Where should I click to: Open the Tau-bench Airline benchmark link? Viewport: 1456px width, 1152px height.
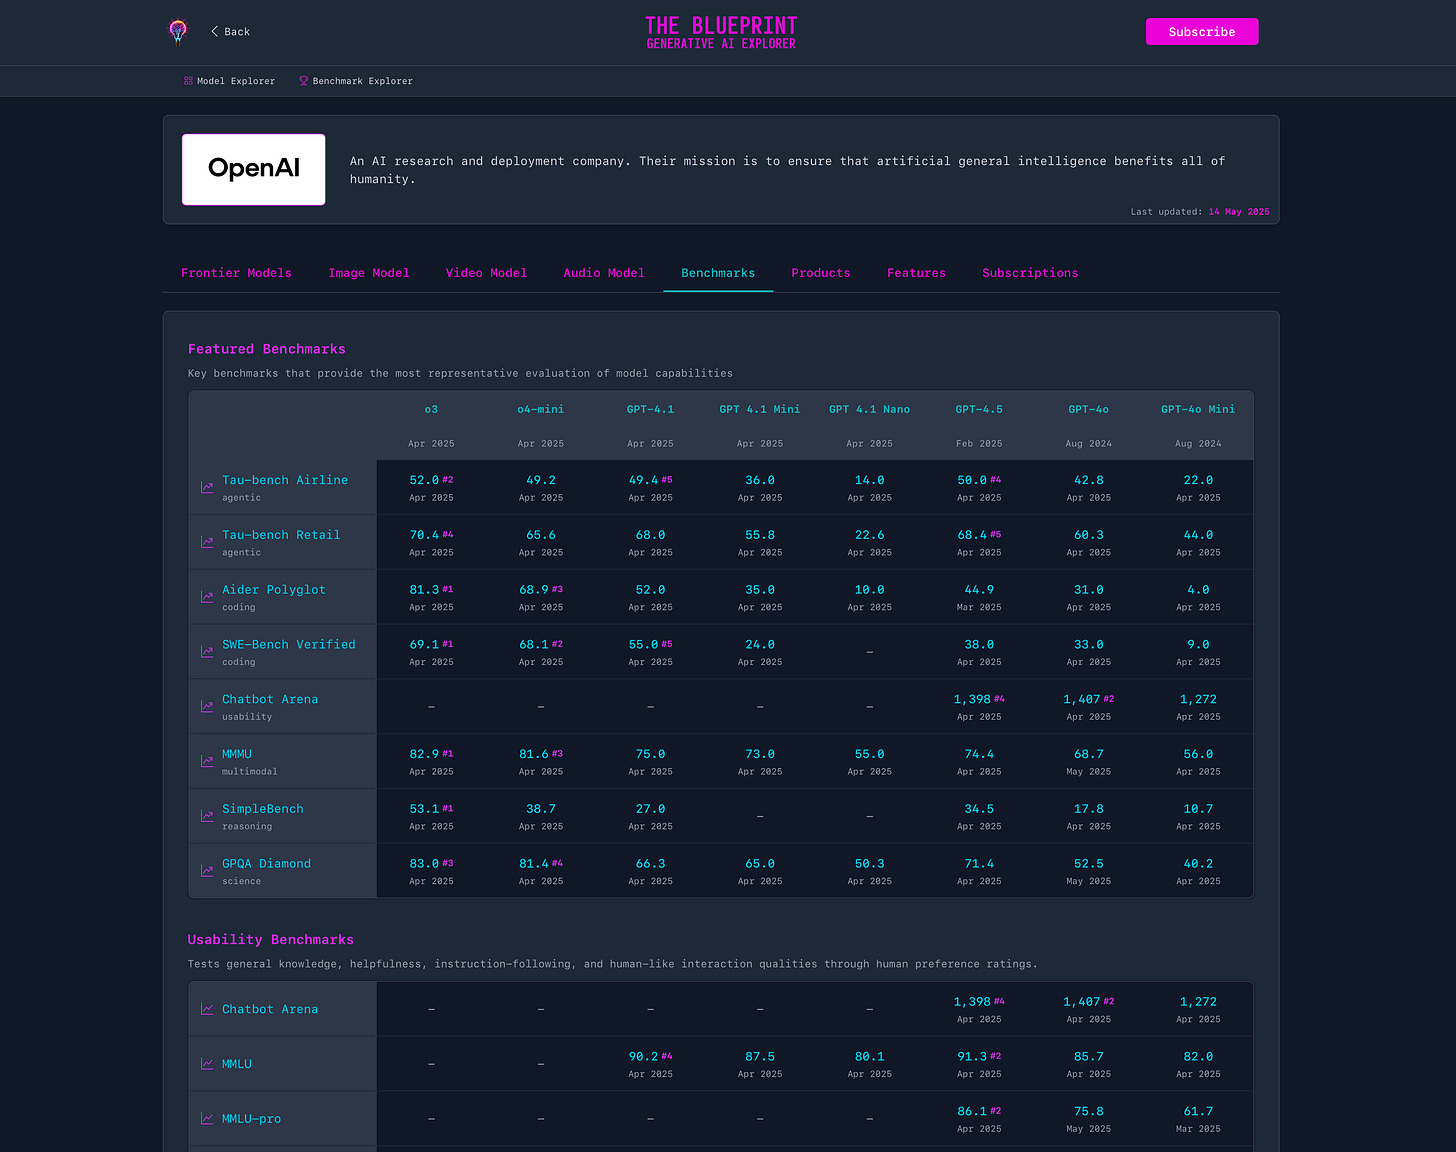285,480
